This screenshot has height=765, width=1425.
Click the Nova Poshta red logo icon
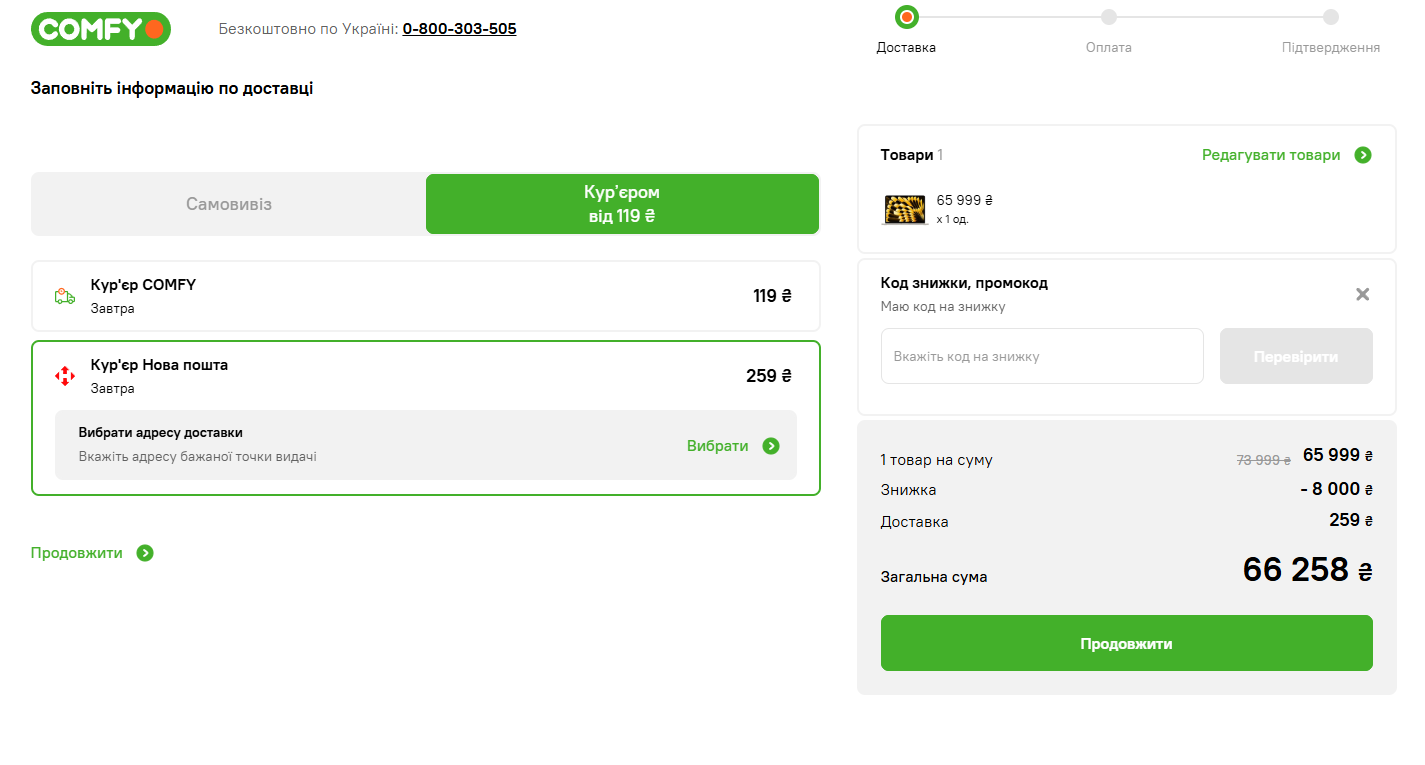pyautogui.click(x=65, y=376)
